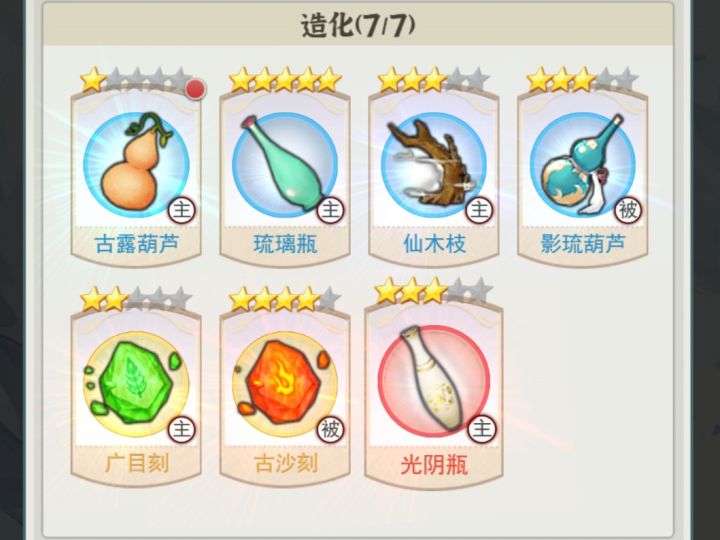
Task: Select the 古露葫芦 orange gourd icon
Action: coord(136,164)
